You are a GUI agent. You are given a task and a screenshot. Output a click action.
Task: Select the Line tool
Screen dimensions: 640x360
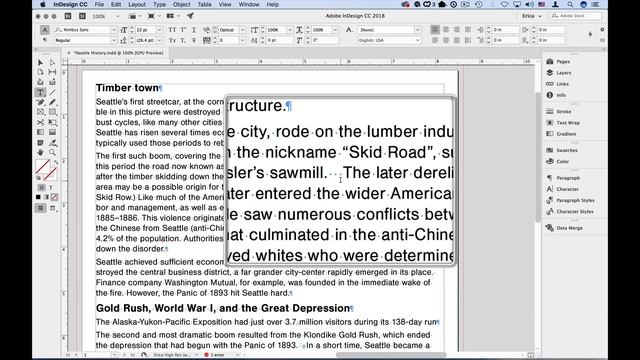[52, 92]
